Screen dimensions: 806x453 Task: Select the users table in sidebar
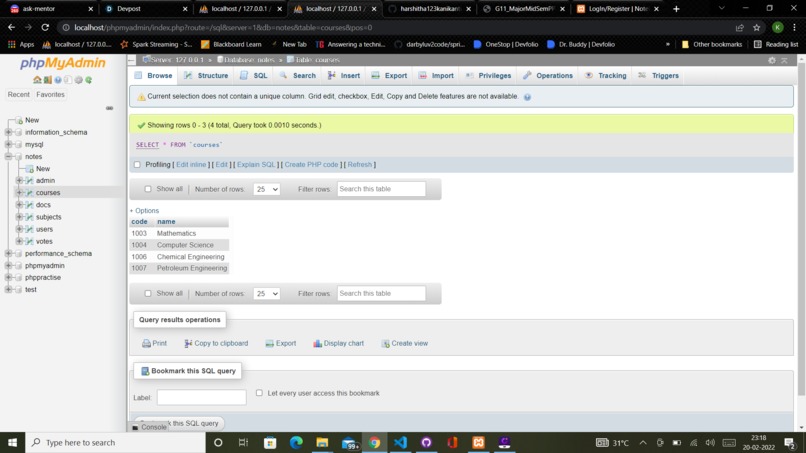click(44, 229)
